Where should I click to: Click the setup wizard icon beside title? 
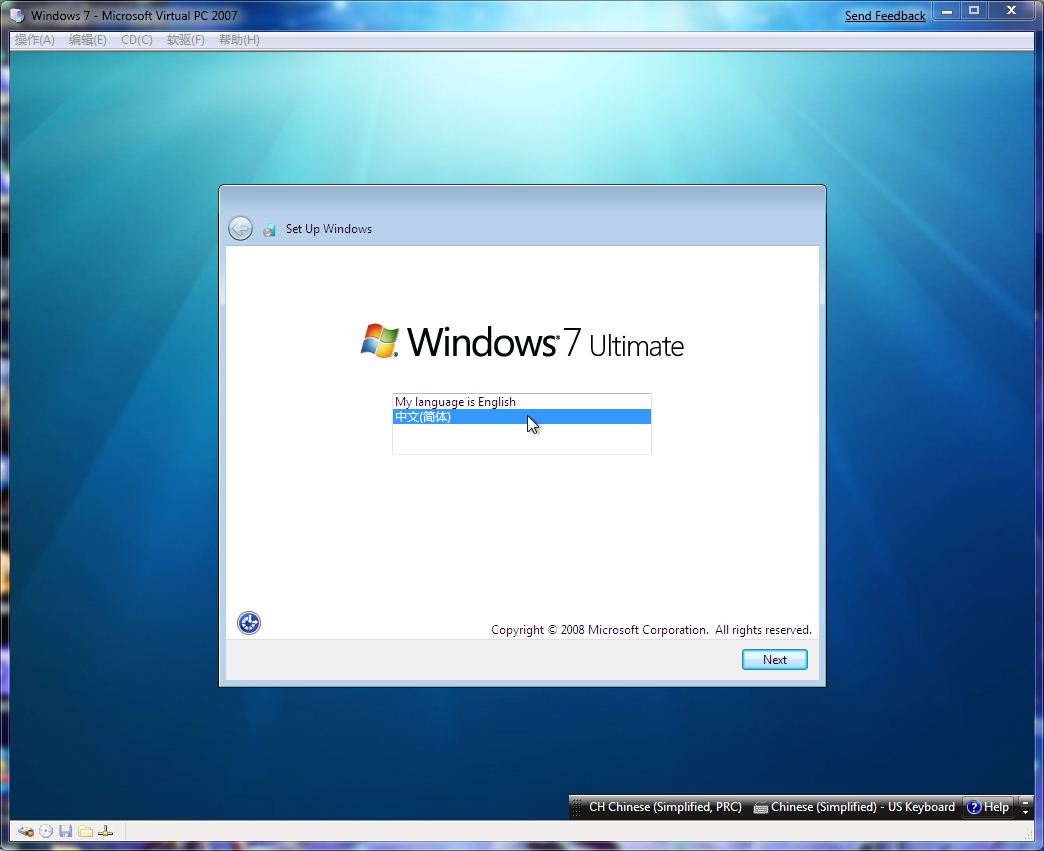pos(269,230)
